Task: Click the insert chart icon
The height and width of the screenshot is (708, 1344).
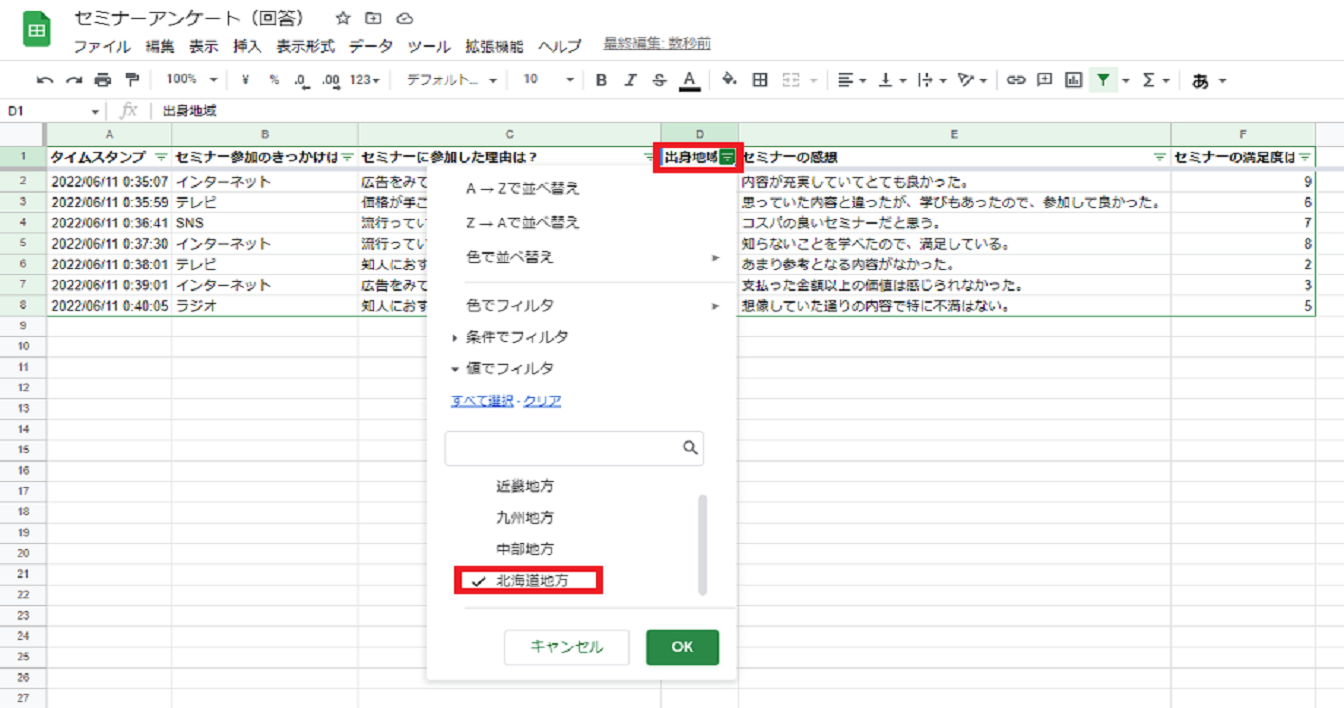Action: (x=1074, y=80)
